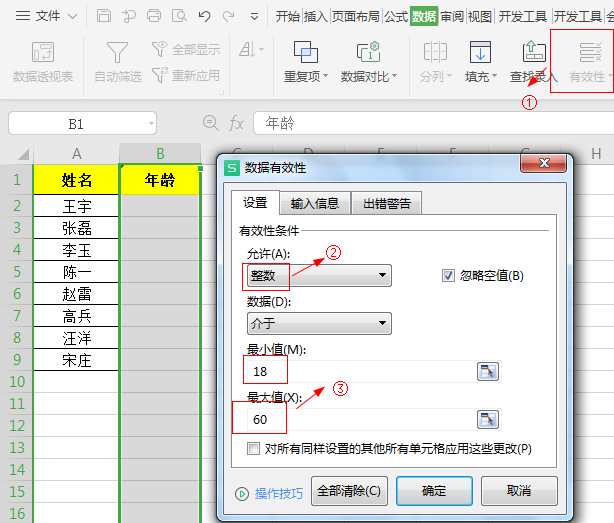Click the WPS spreadsheet icon in dialog title
The height and width of the screenshot is (523, 614).
(x=232, y=168)
